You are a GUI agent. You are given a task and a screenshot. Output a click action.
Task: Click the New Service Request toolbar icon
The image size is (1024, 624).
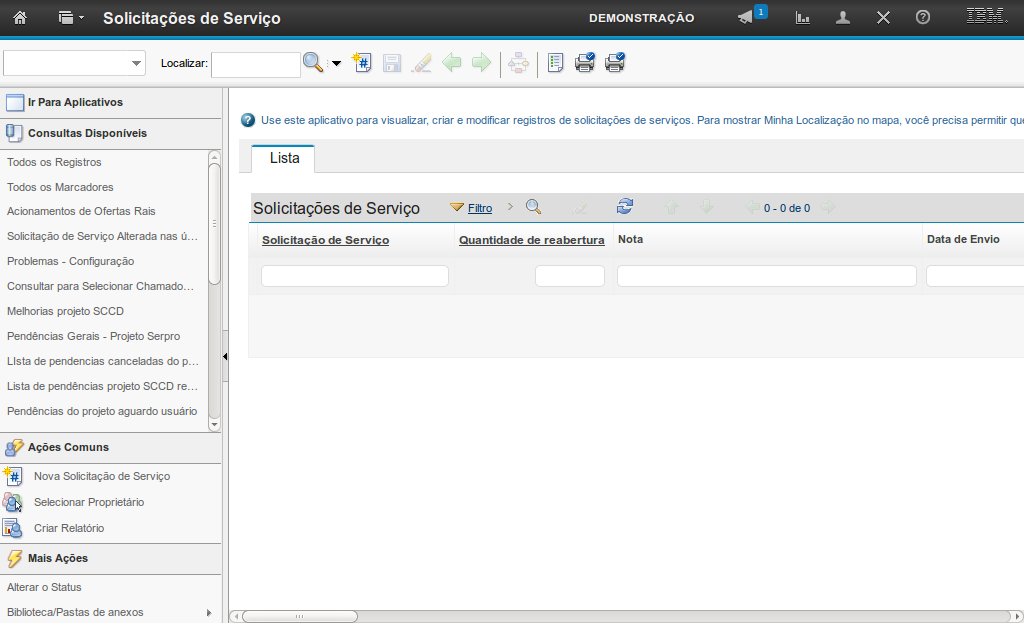[x=362, y=63]
